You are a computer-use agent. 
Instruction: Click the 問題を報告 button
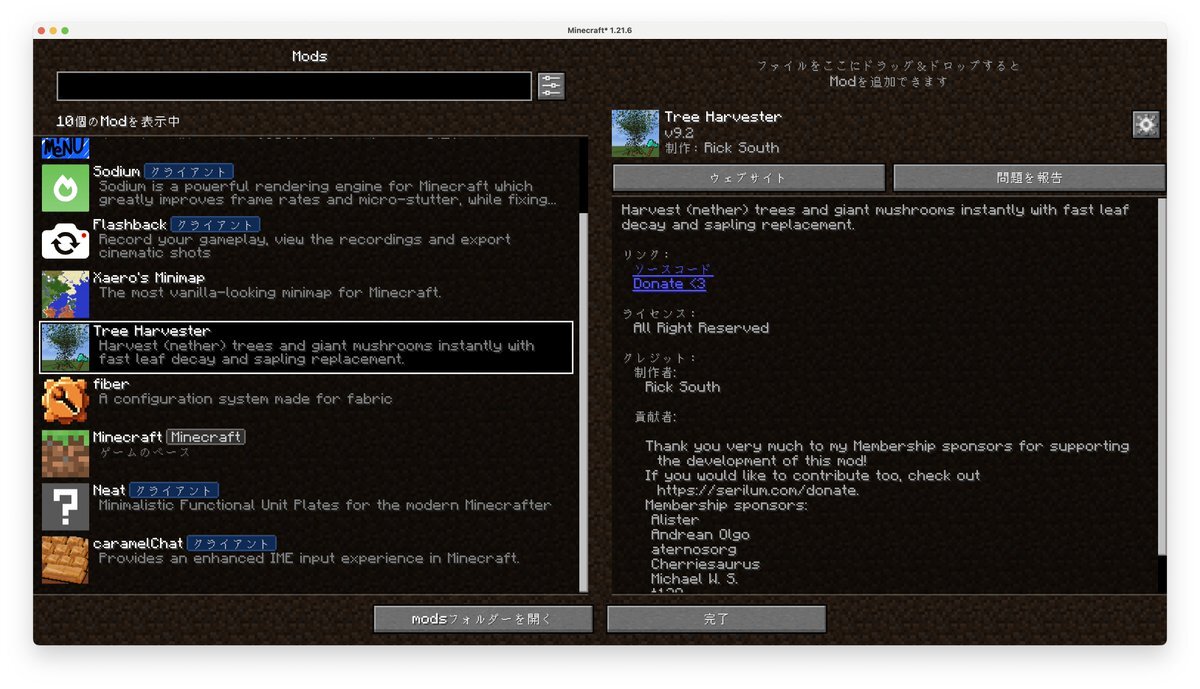[x=1029, y=178]
